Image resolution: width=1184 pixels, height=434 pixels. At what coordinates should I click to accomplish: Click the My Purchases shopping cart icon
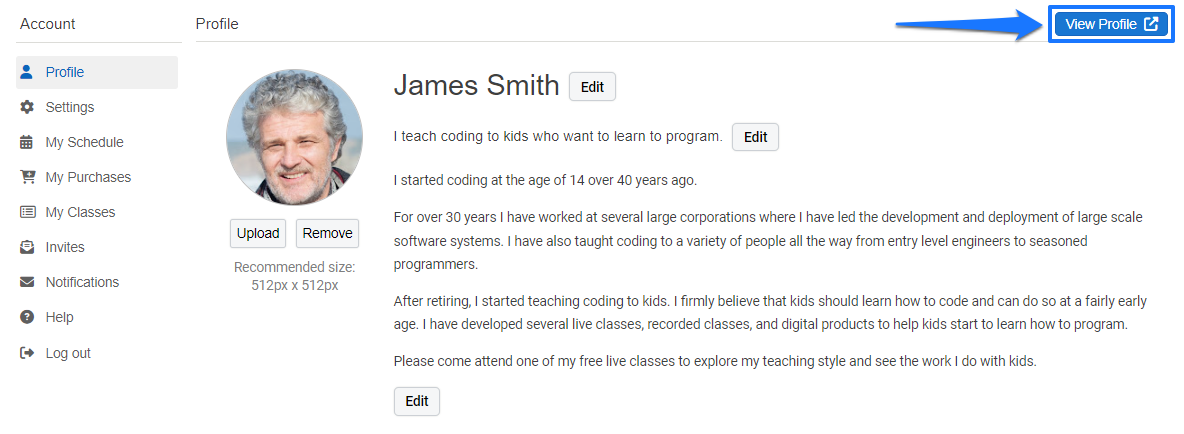pyautogui.click(x=27, y=177)
